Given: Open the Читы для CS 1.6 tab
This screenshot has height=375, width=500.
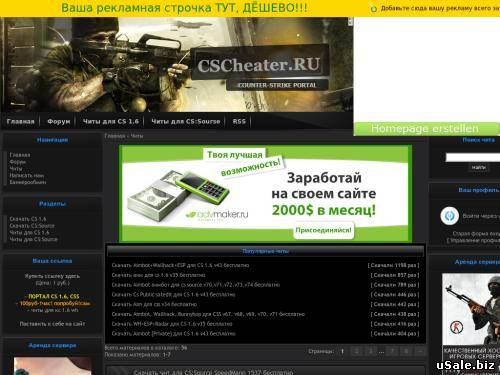Looking at the screenshot, I should click(x=111, y=122).
